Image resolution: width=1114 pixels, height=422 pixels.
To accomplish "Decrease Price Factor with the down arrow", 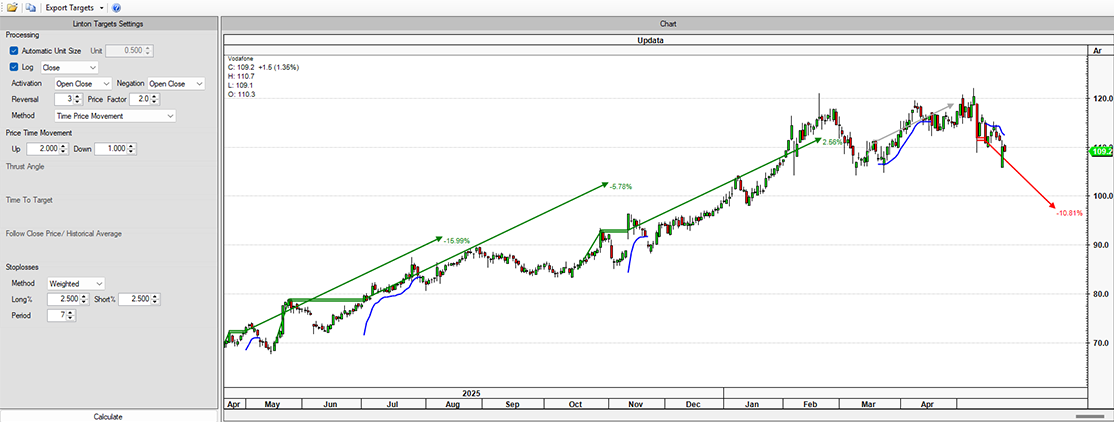I will [x=154, y=102].
